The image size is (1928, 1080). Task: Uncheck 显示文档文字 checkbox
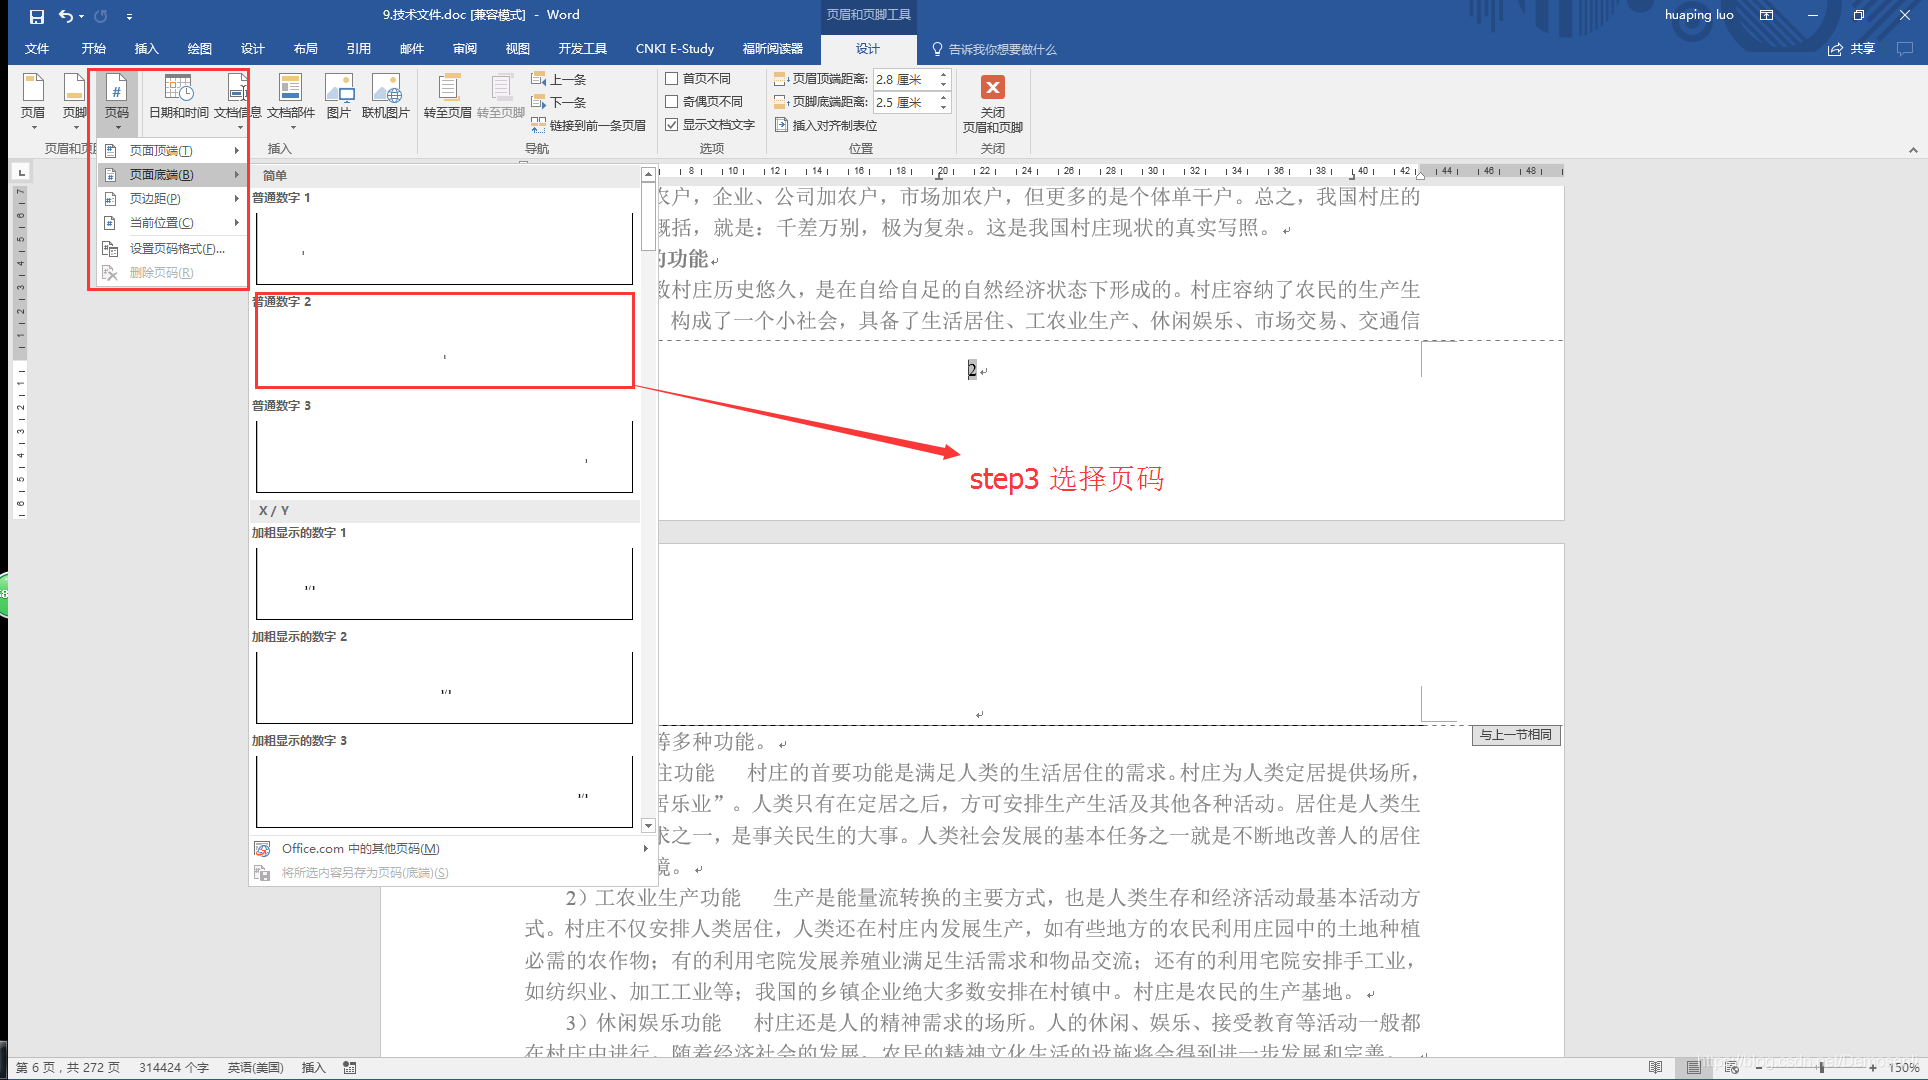coord(672,124)
